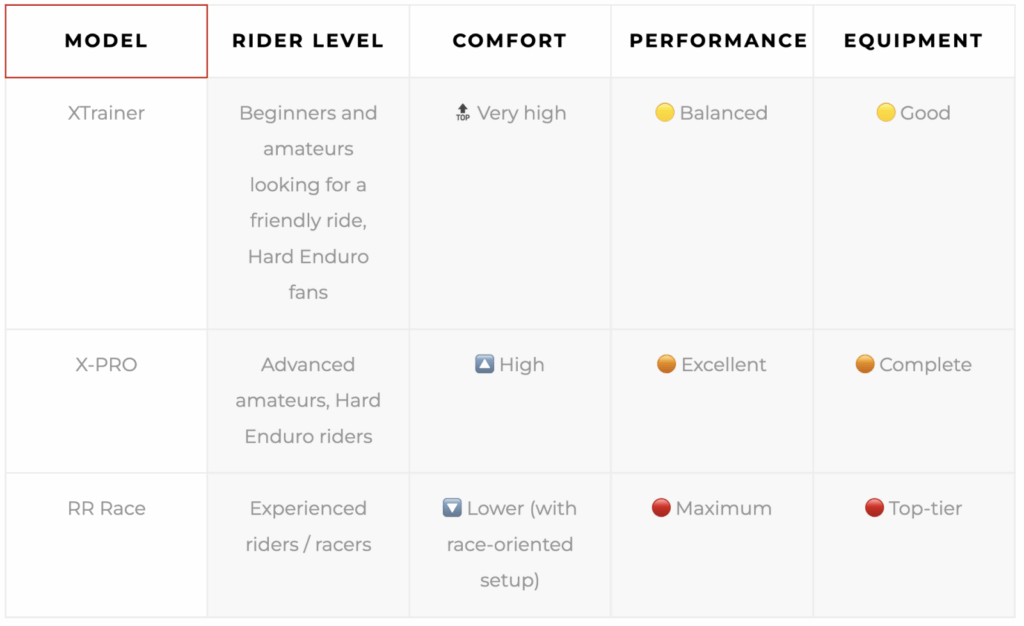Click the red circle next to Top-tier

click(x=874, y=507)
